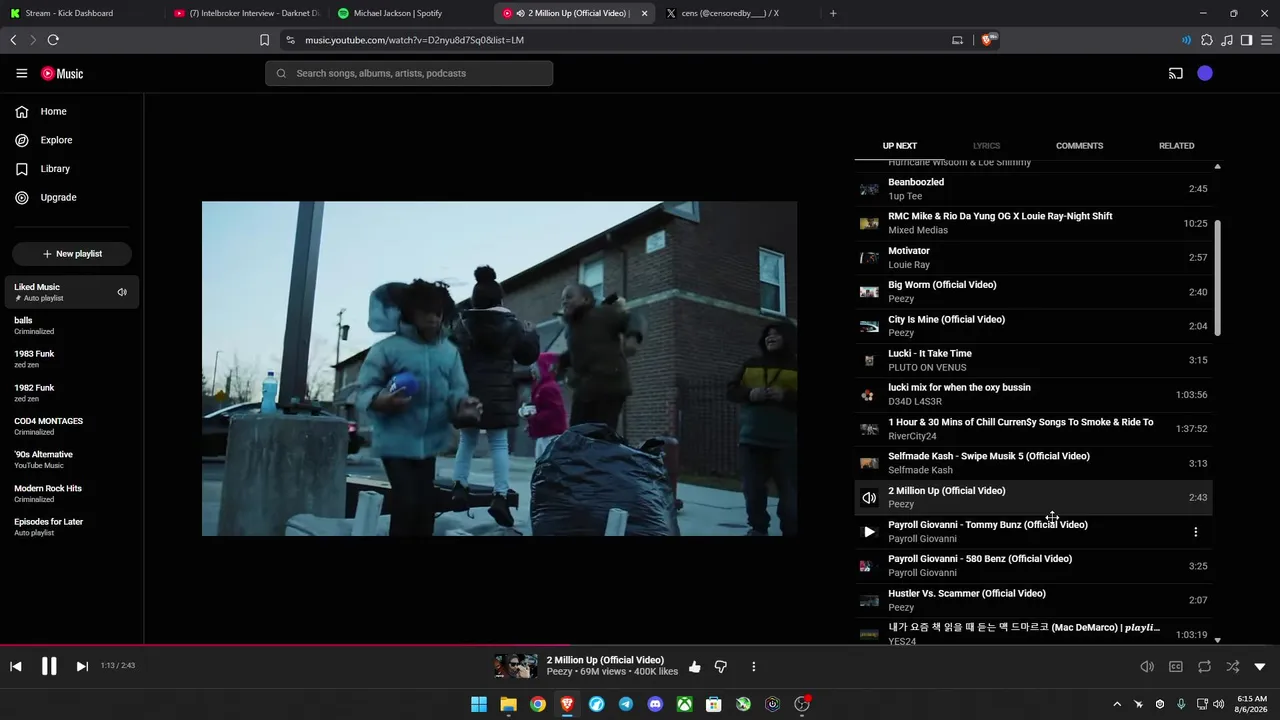Open the Upgrade icon in sidebar
Screen dimensions: 1280x720
point(21,197)
